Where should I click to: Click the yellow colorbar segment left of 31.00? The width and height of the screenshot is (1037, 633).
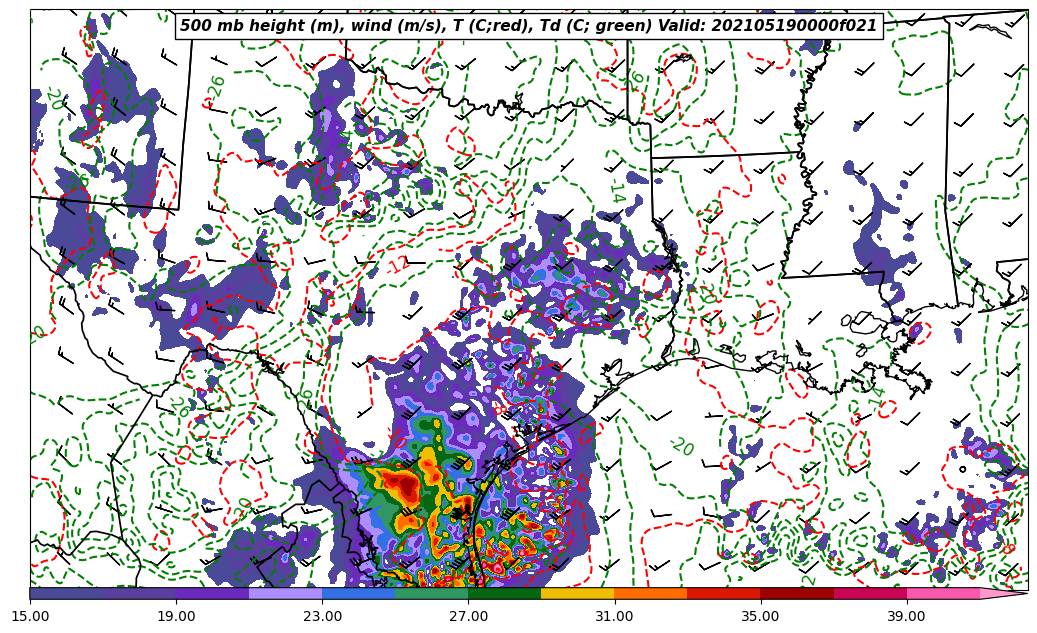coord(577,593)
